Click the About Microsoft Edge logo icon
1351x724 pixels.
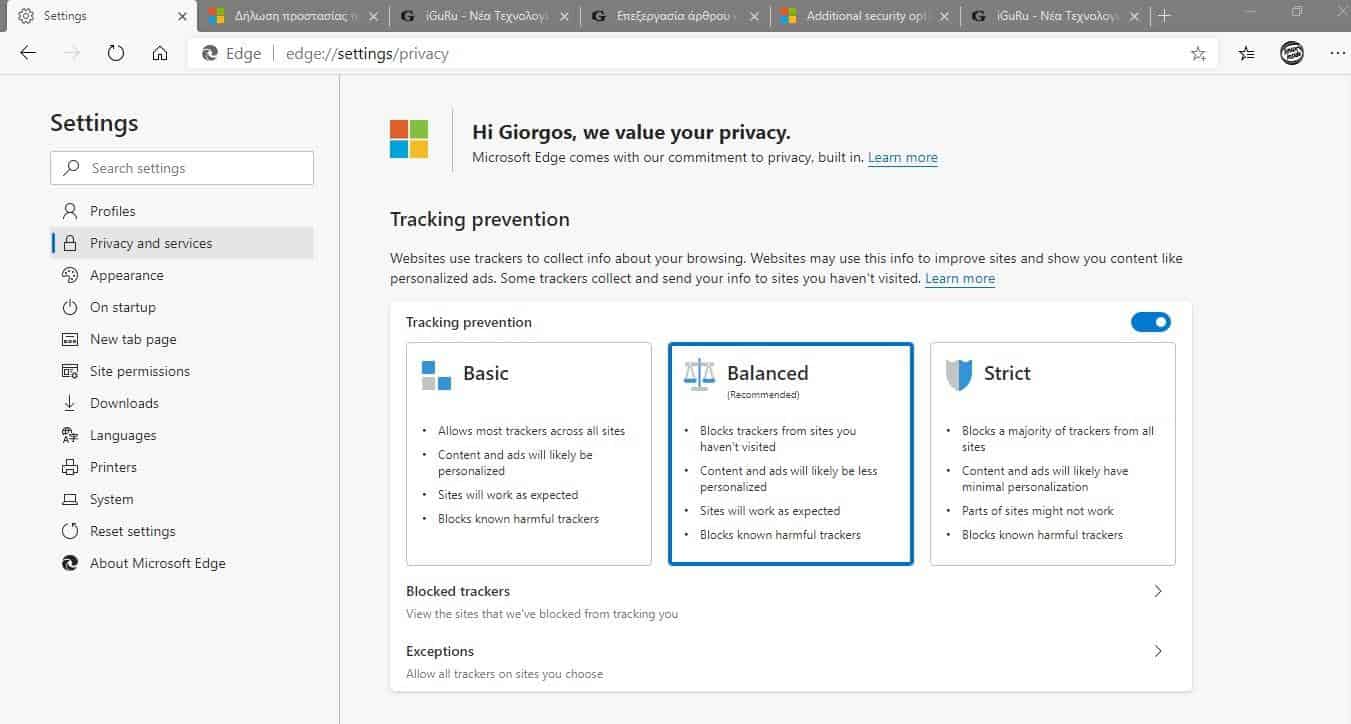(x=70, y=563)
